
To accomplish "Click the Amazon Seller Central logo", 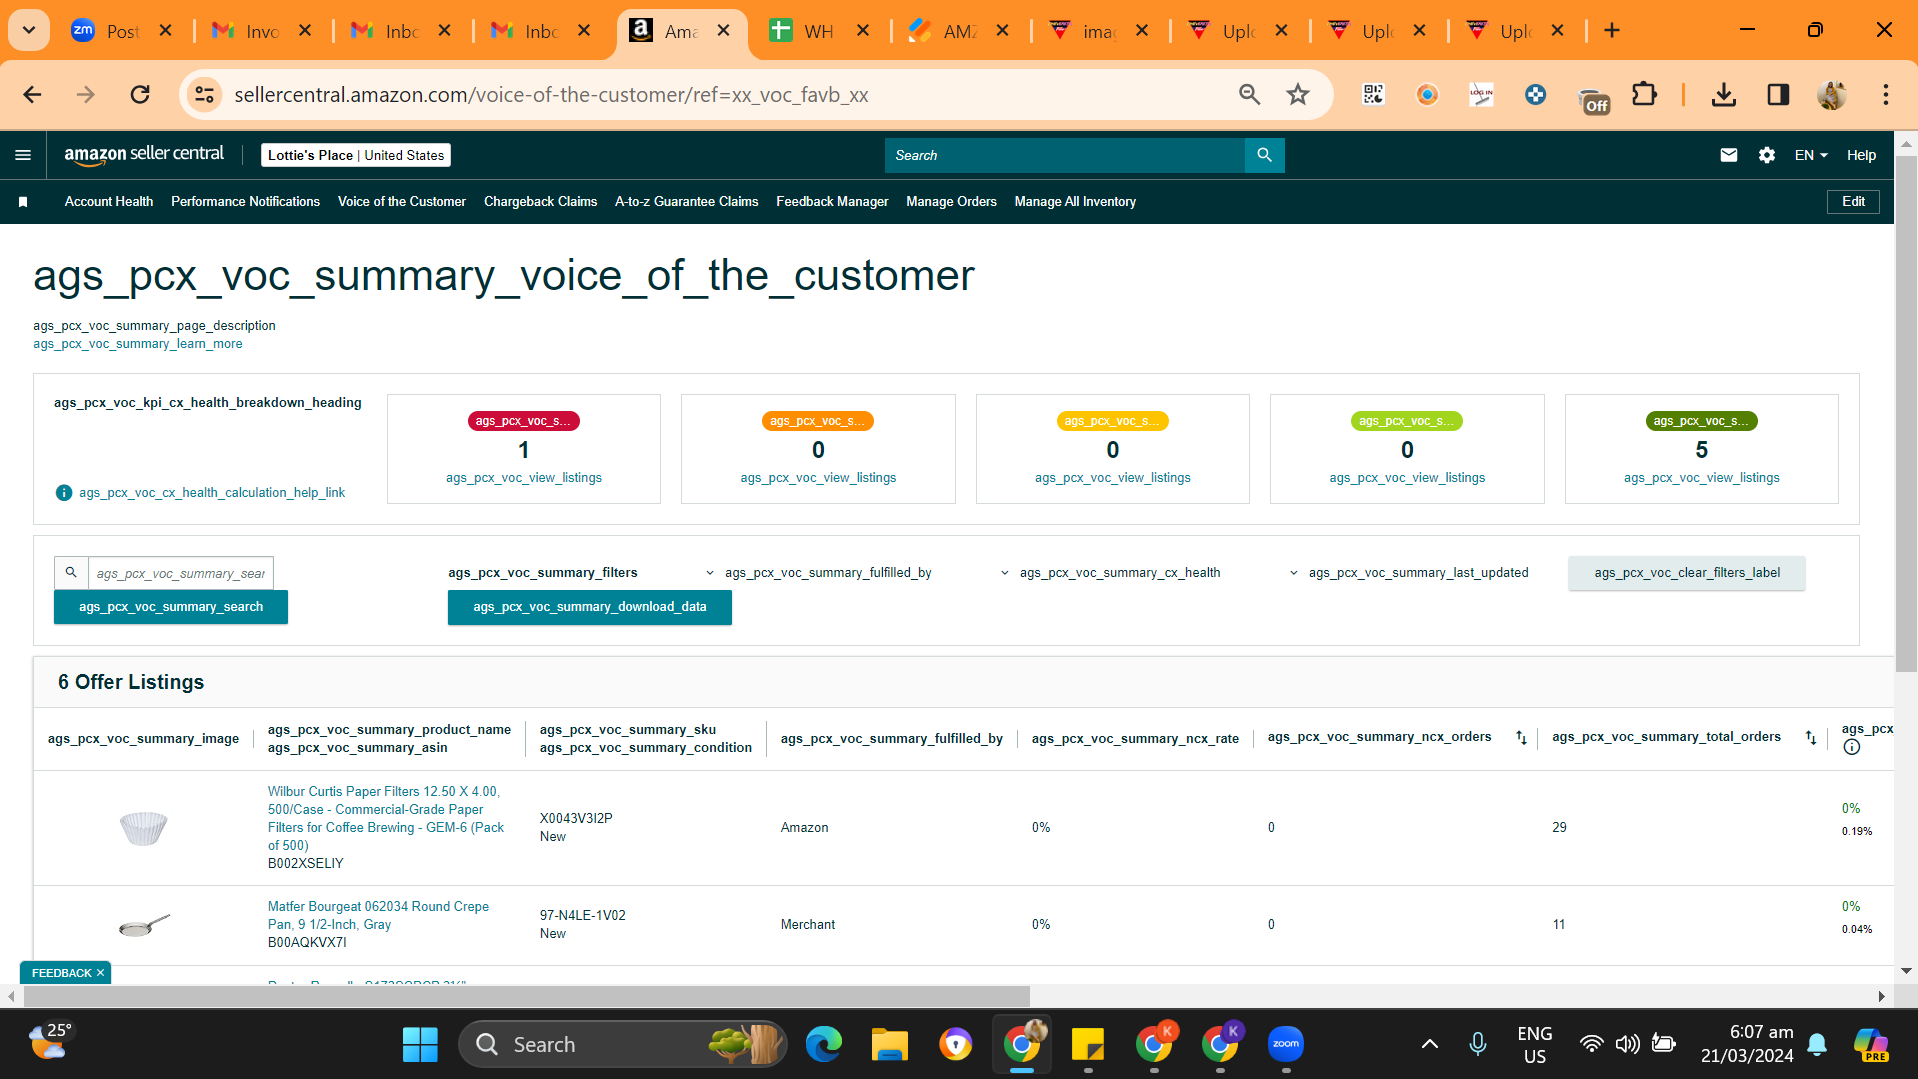I will (x=144, y=154).
